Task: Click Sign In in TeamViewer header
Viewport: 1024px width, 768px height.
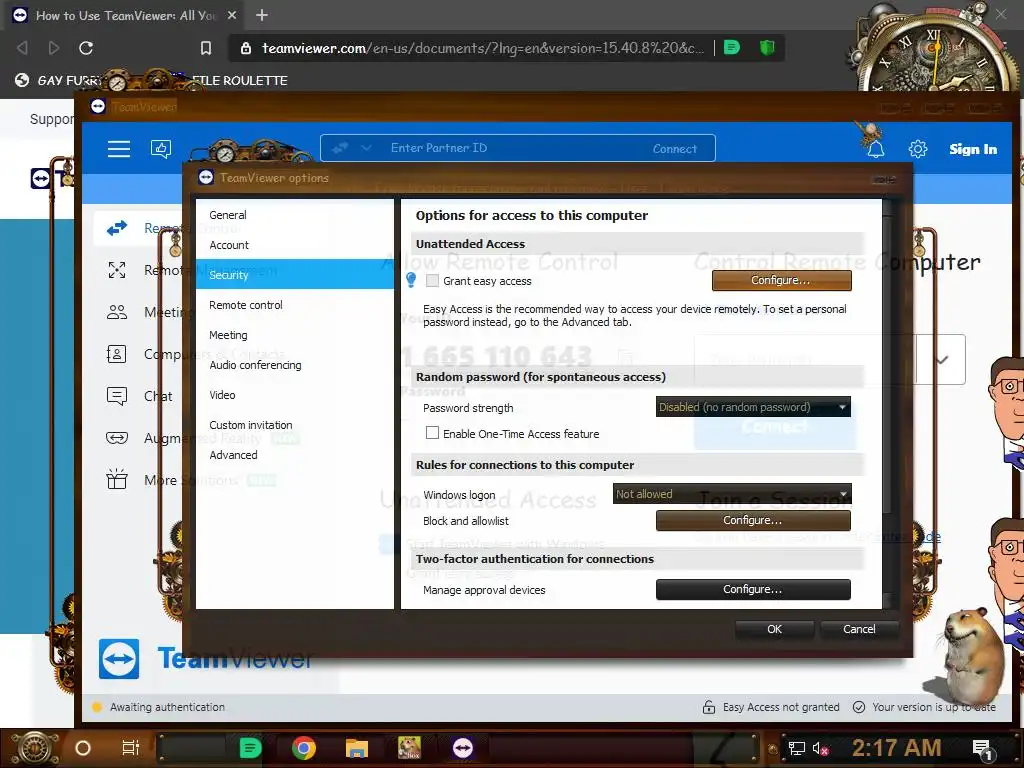Action: tap(973, 149)
